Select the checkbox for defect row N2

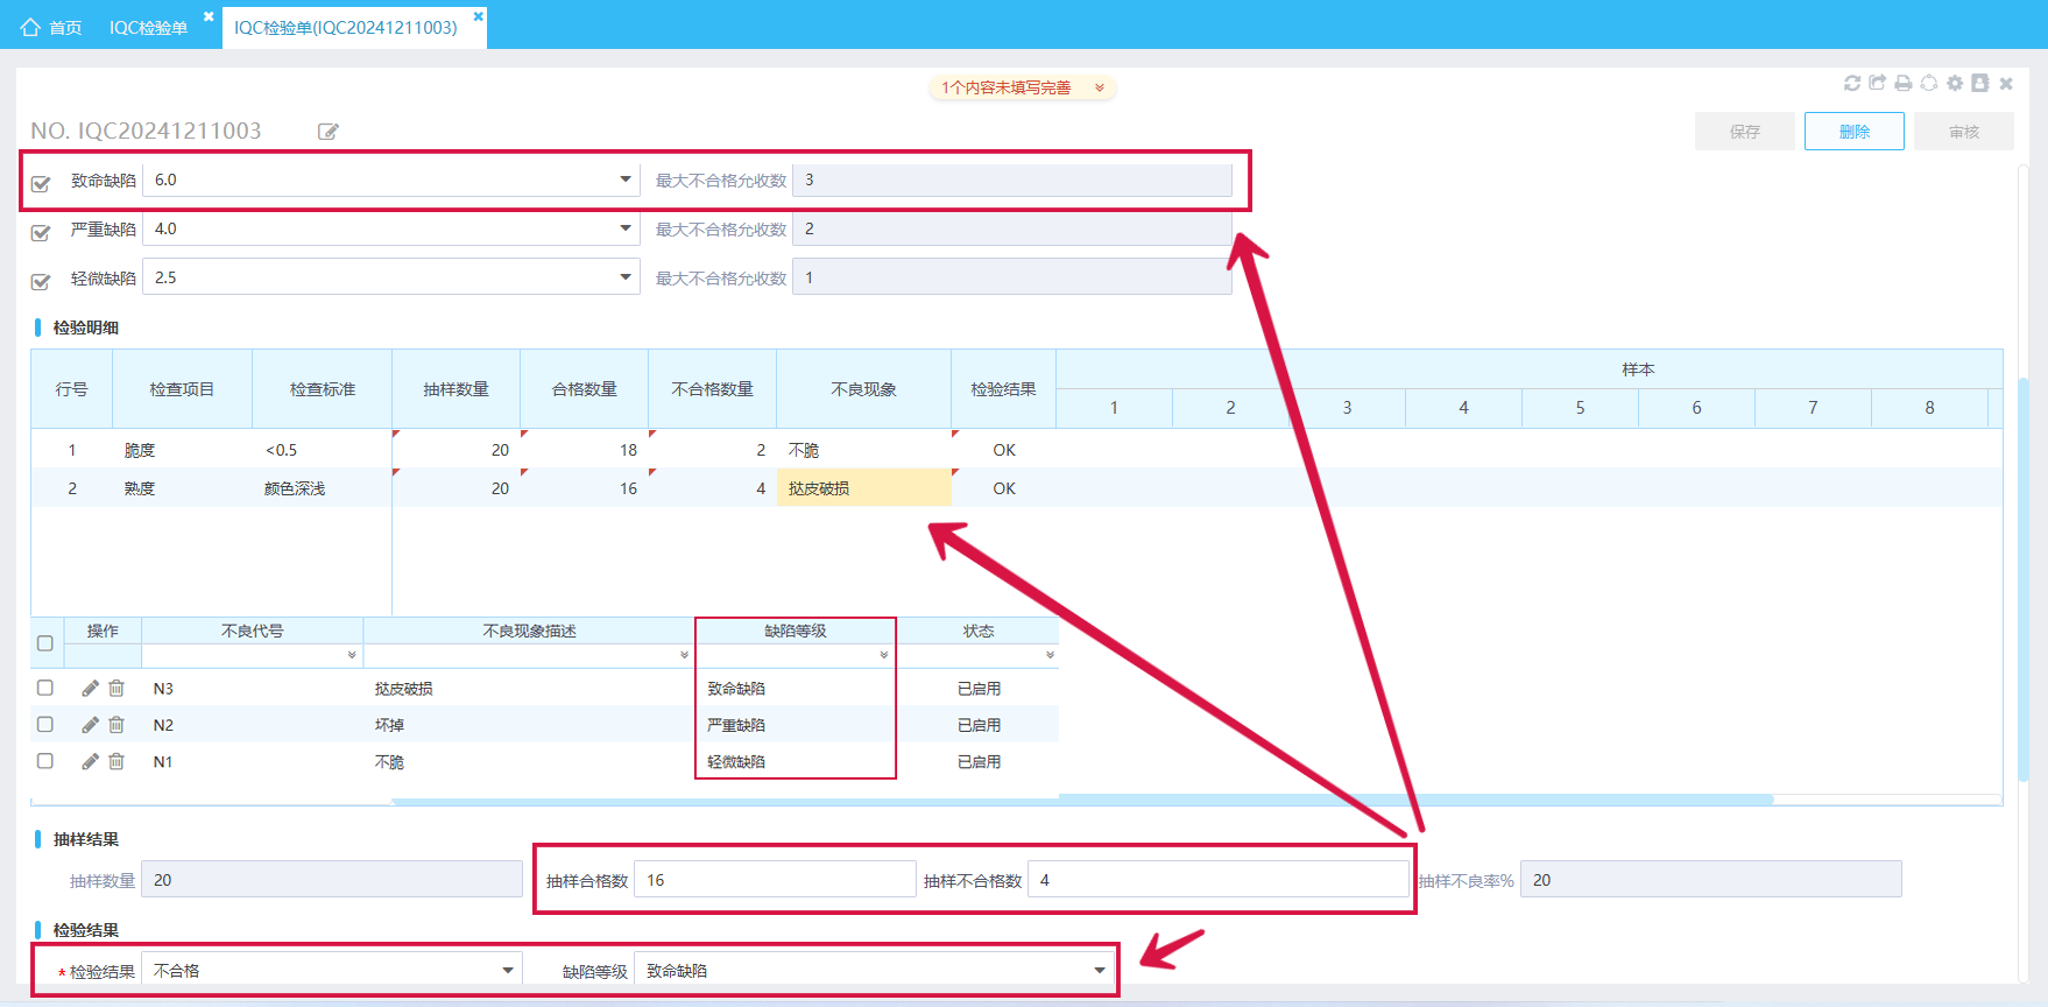[45, 725]
